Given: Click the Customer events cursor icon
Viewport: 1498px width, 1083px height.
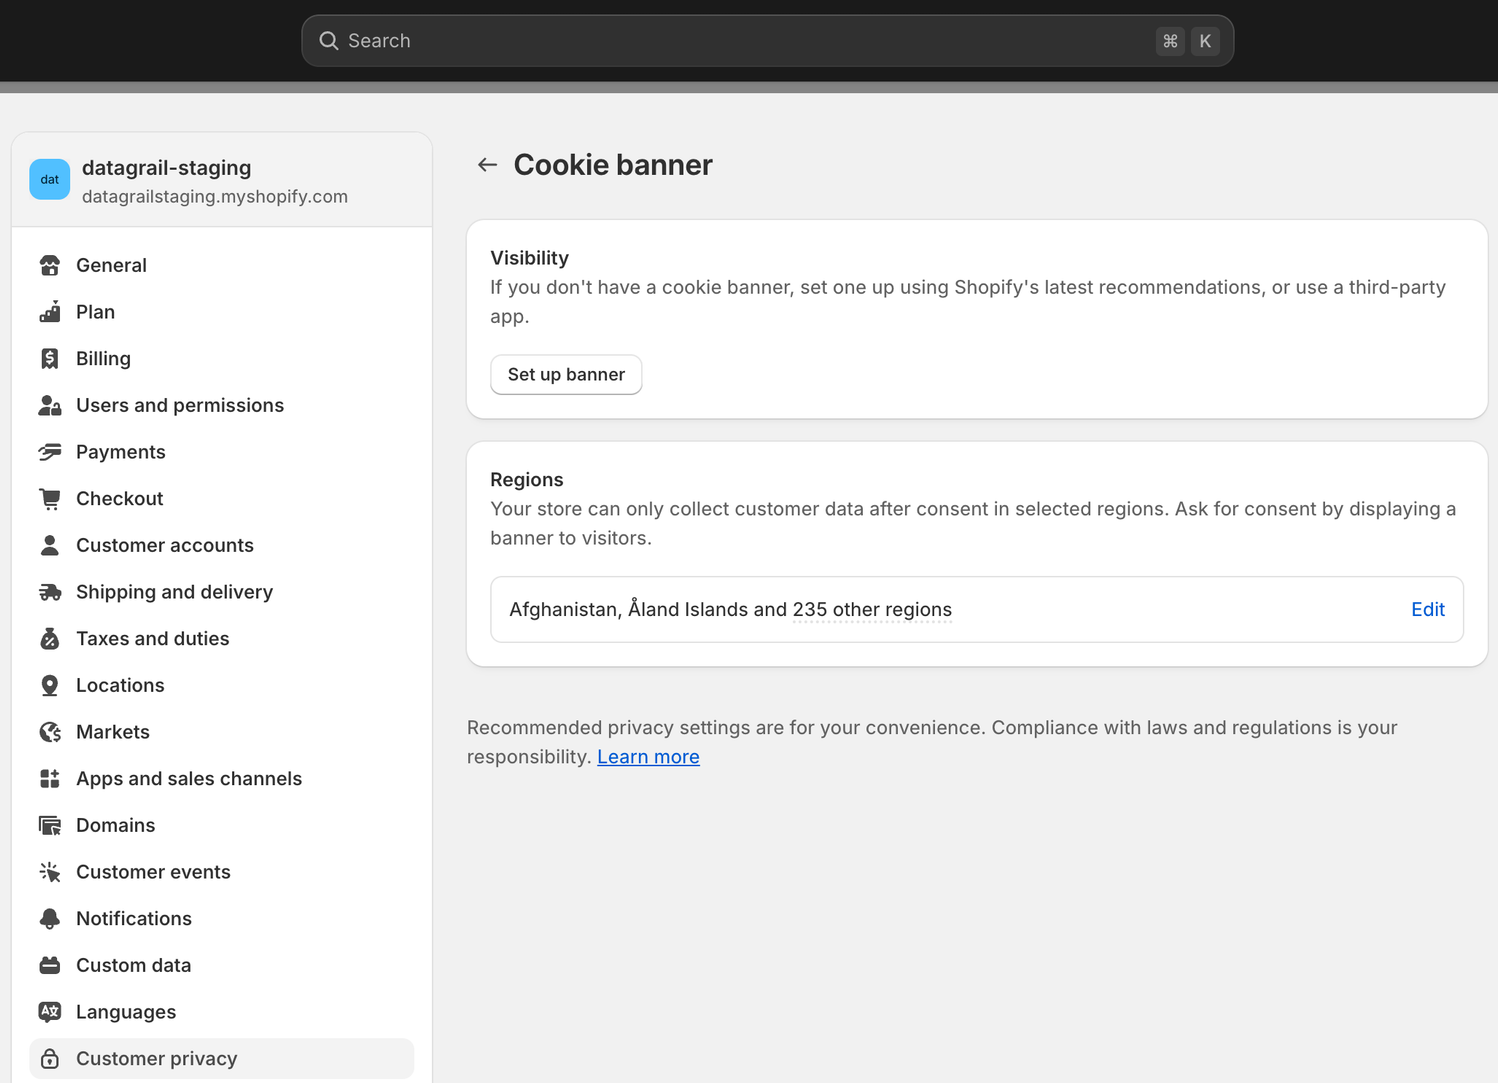Looking at the screenshot, I should coord(50,872).
